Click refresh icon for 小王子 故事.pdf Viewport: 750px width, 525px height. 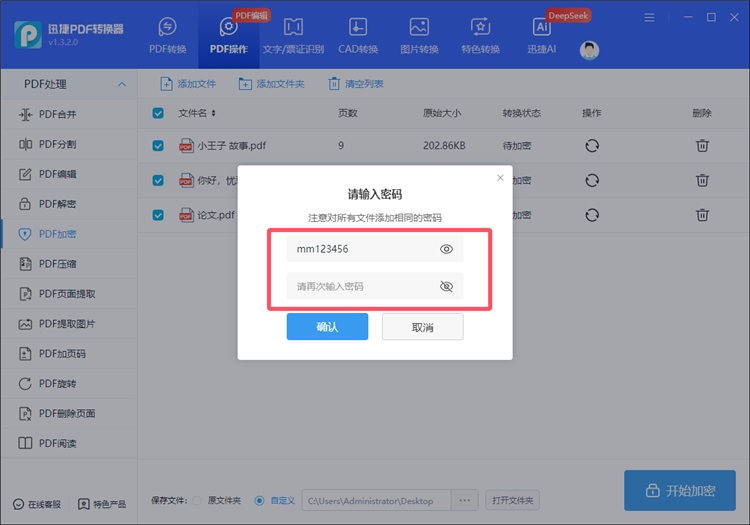click(592, 146)
